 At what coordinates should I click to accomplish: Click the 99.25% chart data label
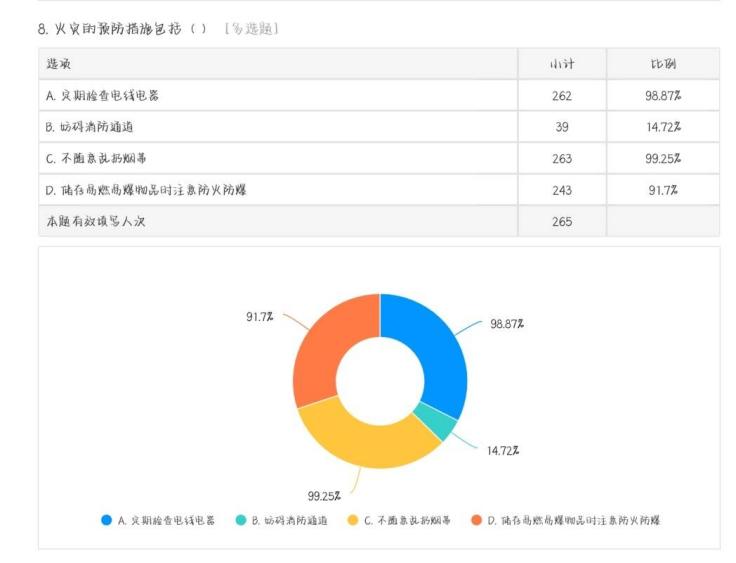324,495
